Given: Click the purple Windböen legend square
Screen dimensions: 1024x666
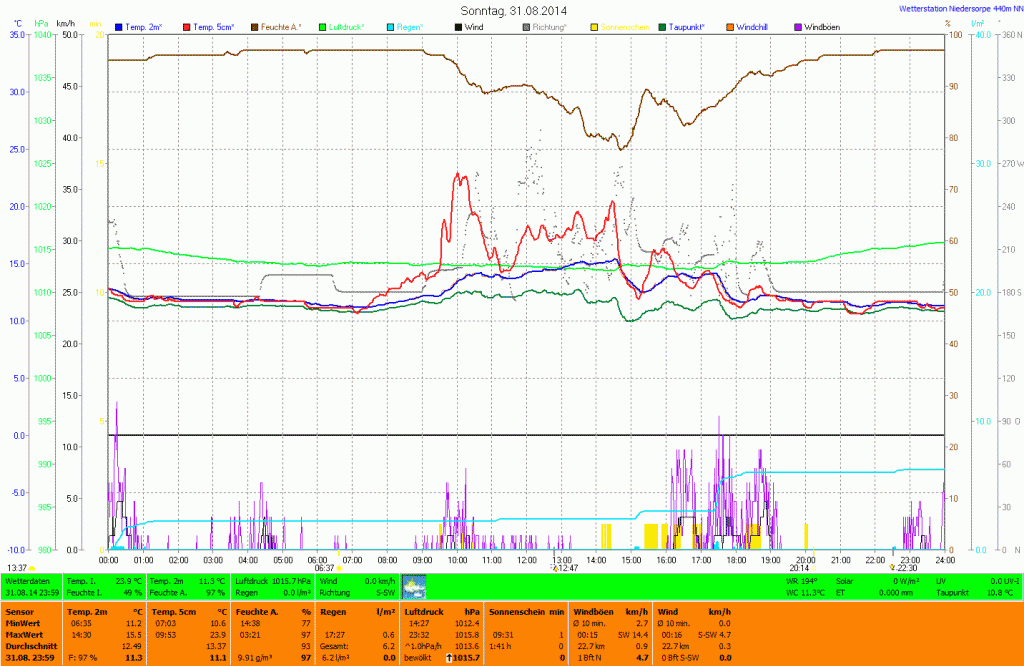Looking at the screenshot, I should point(798,26).
